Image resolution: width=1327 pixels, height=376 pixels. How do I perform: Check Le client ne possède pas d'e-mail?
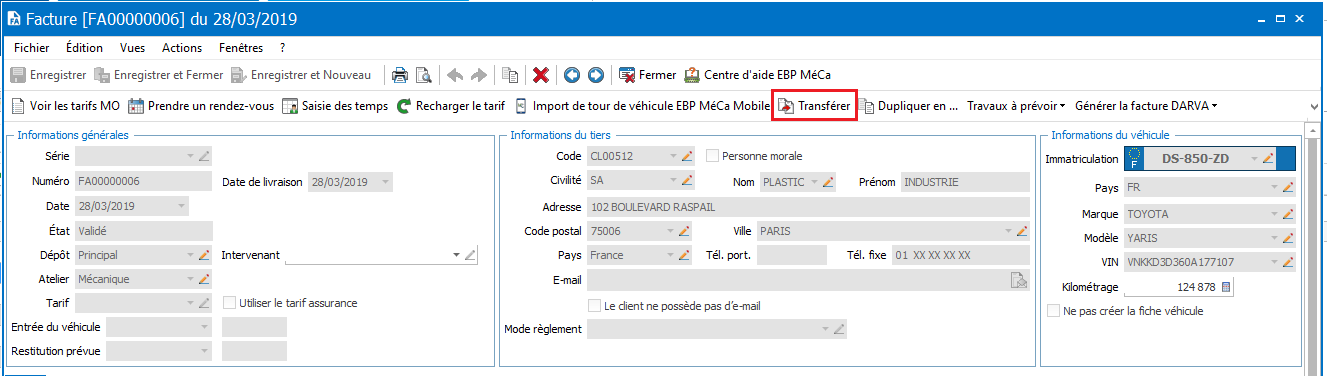point(595,306)
